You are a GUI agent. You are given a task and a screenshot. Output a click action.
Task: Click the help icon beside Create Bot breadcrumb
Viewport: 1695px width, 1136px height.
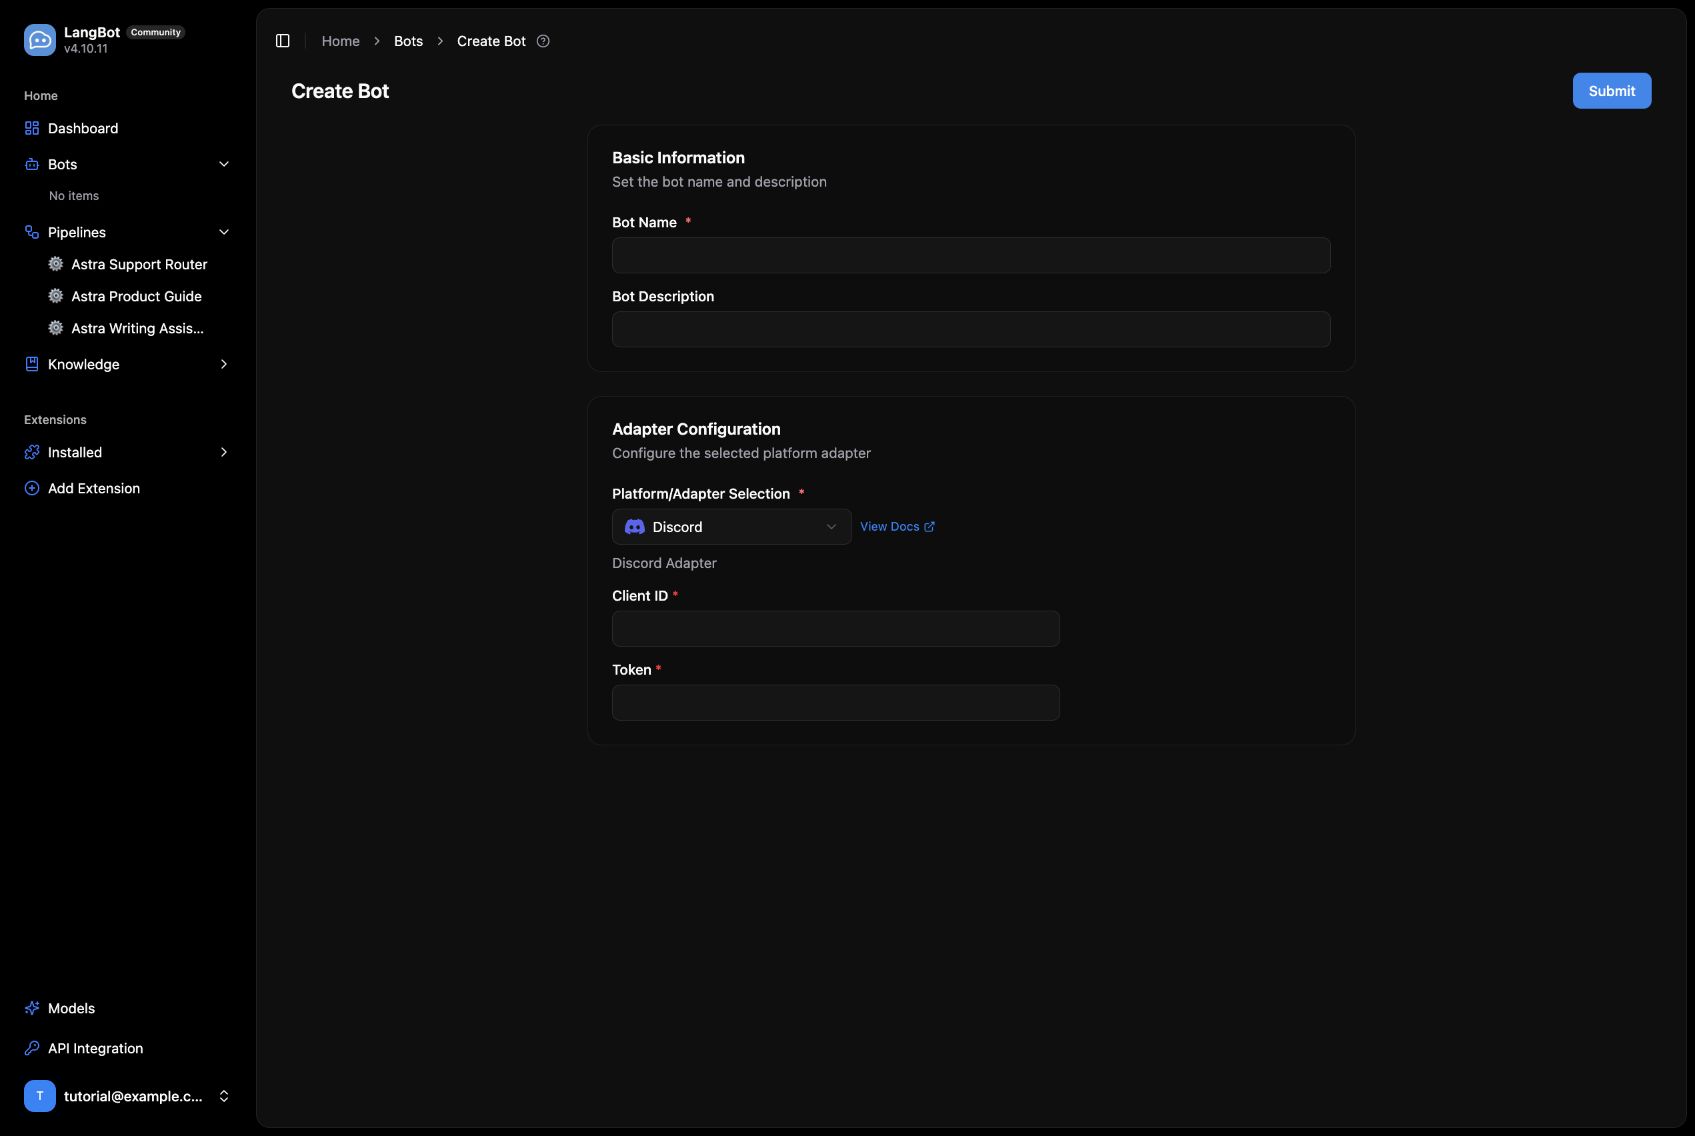point(543,41)
